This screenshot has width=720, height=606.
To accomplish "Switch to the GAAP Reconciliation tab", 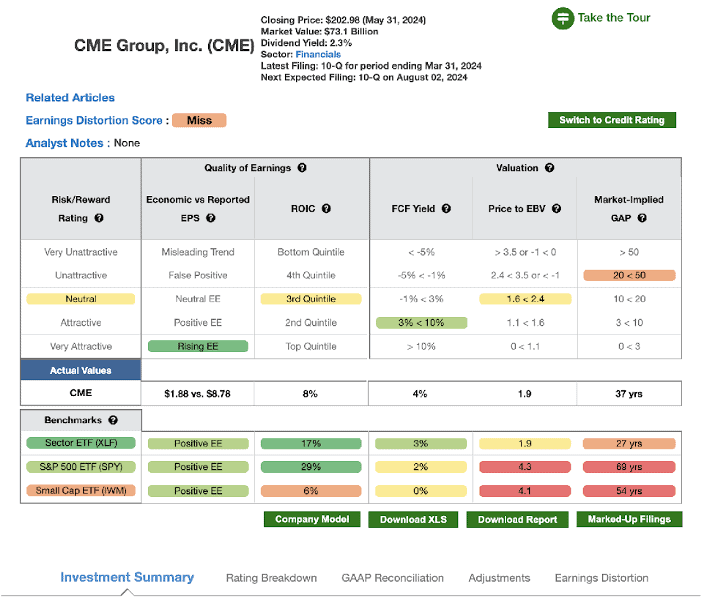I will pos(393,578).
